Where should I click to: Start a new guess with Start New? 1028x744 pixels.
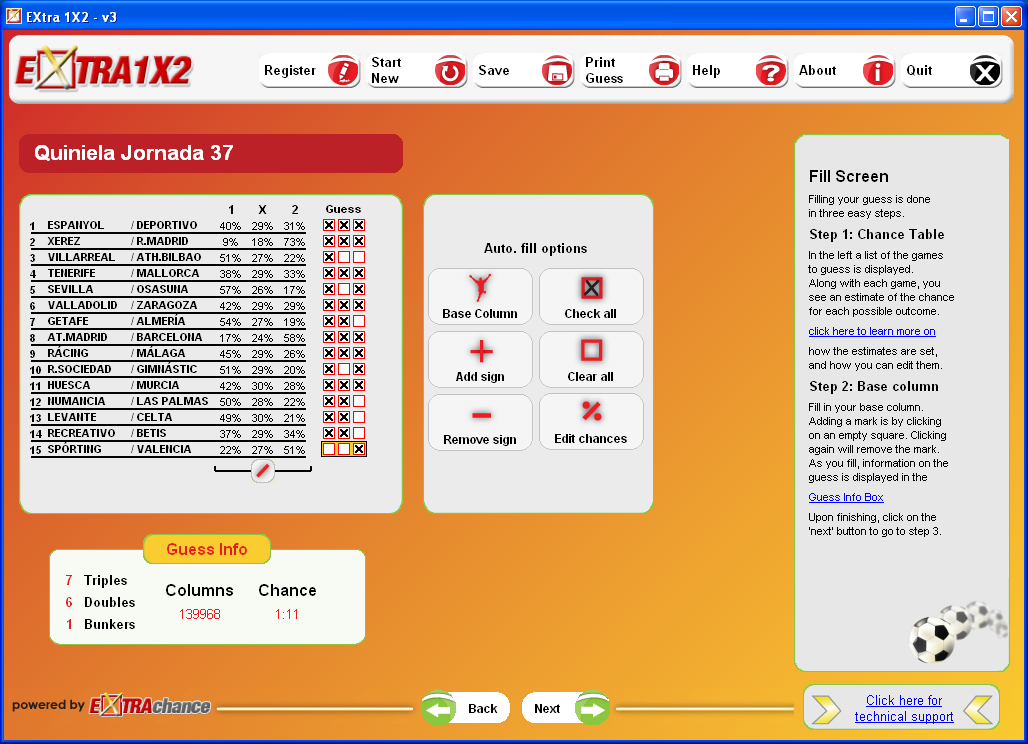[417, 71]
